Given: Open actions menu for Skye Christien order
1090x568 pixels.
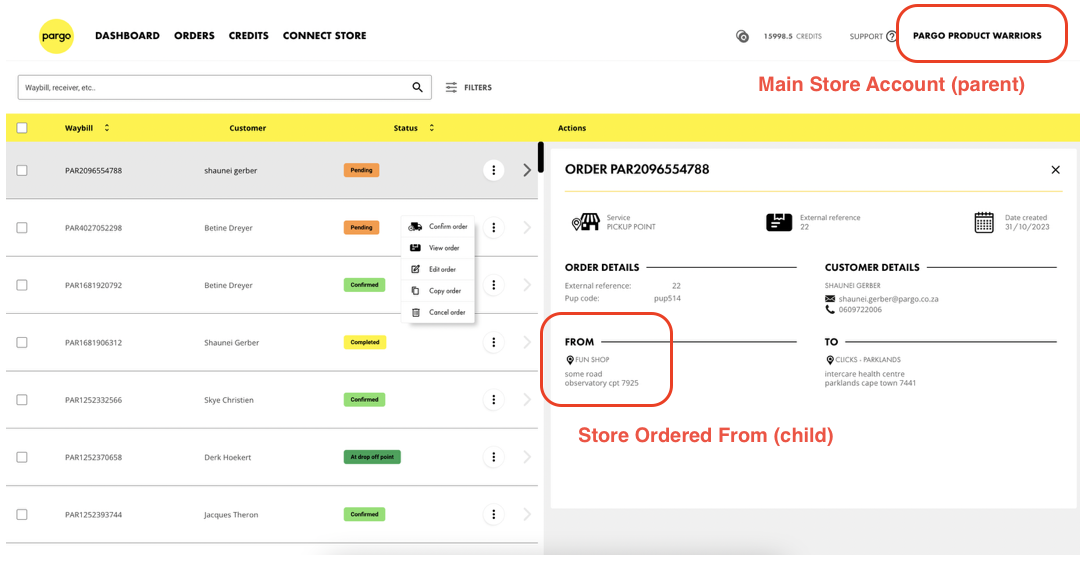Looking at the screenshot, I should click(x=494, y=400).
